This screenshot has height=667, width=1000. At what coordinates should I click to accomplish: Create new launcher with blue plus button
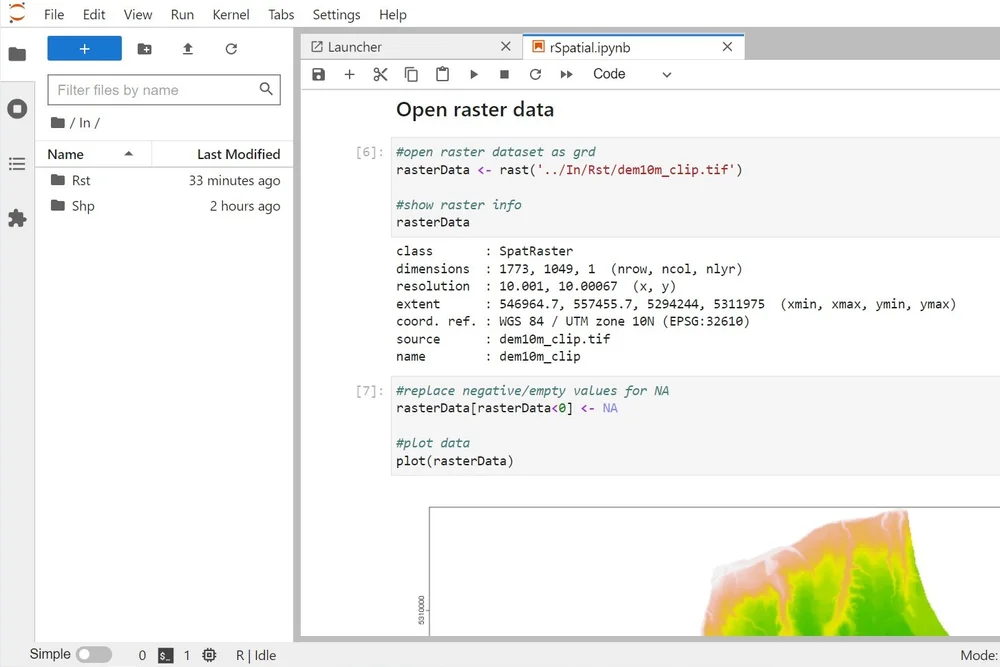click(x=84, y=48)
